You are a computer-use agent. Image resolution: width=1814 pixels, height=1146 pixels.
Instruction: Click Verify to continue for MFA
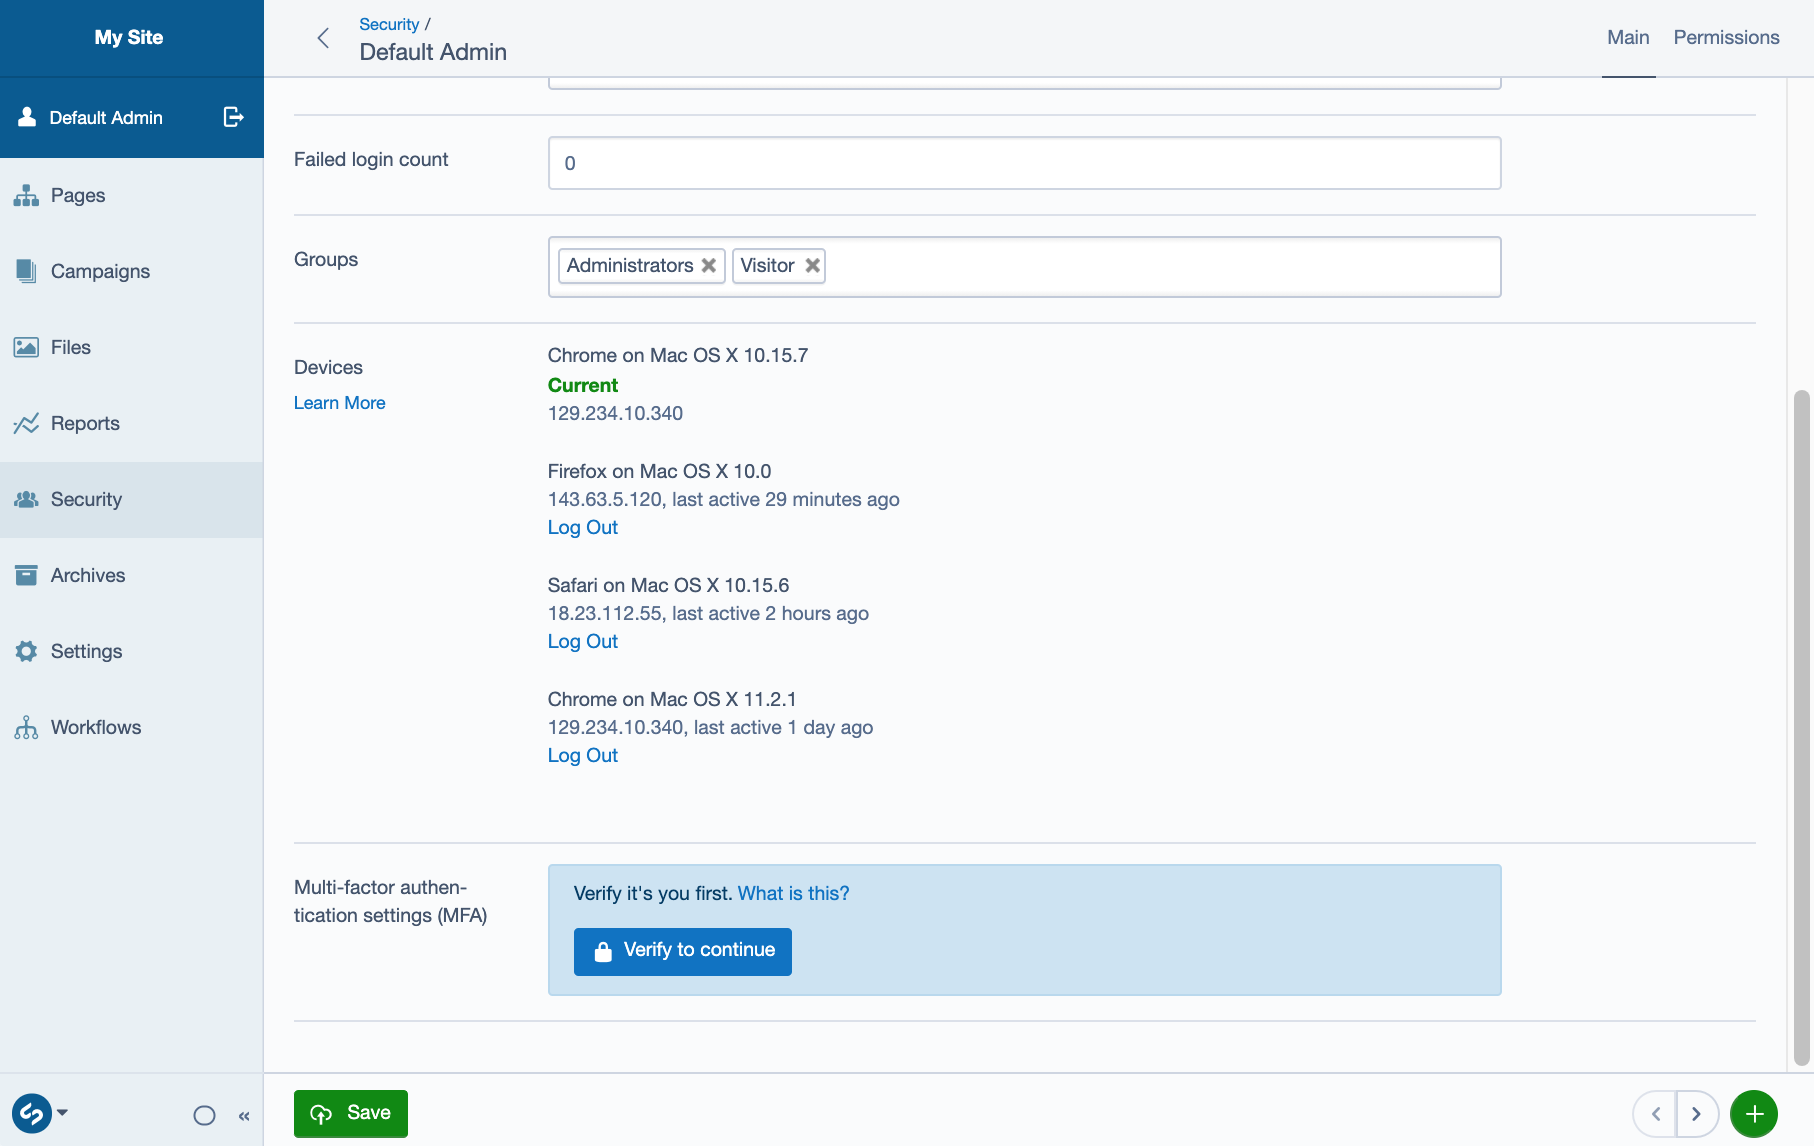click(682, 951)
